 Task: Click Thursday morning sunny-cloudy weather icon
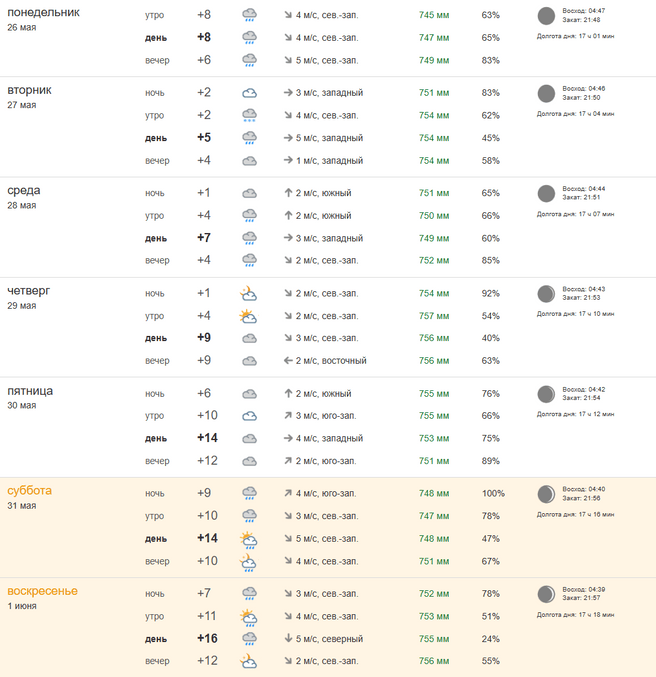click(x=248, y=316)
